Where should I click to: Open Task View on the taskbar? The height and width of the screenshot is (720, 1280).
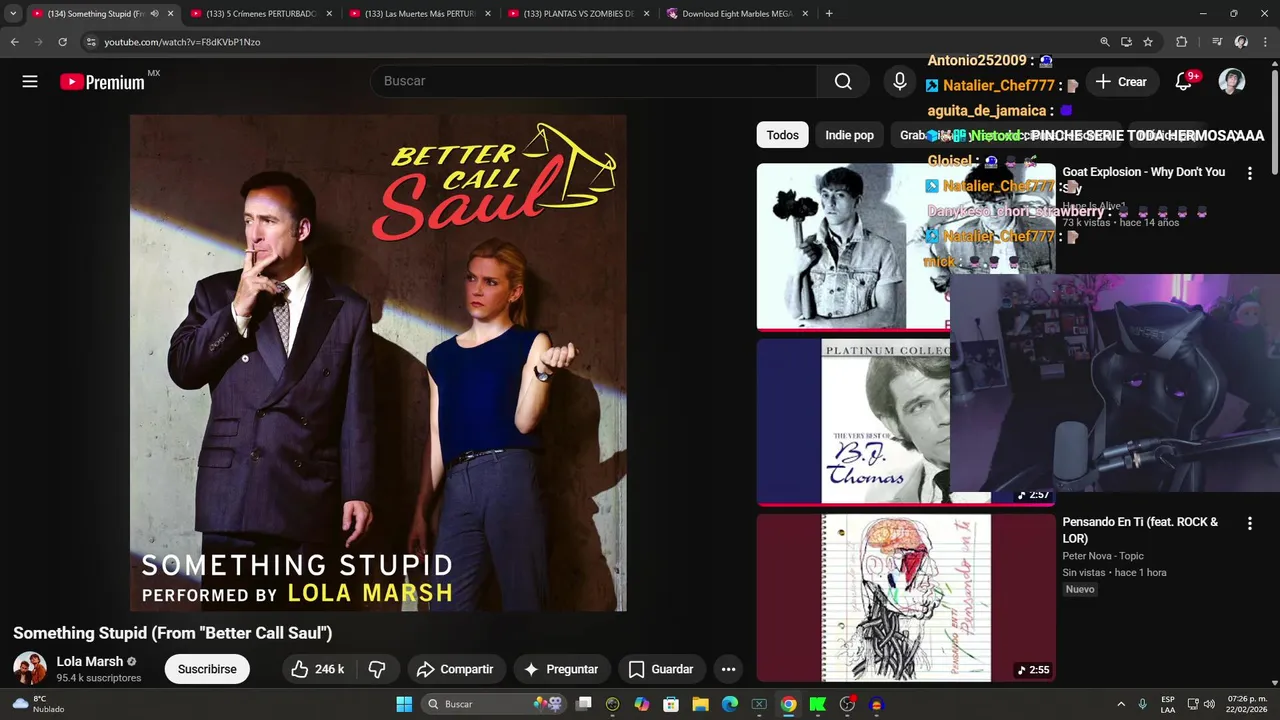pyautogui.click(x=584, y=704)
